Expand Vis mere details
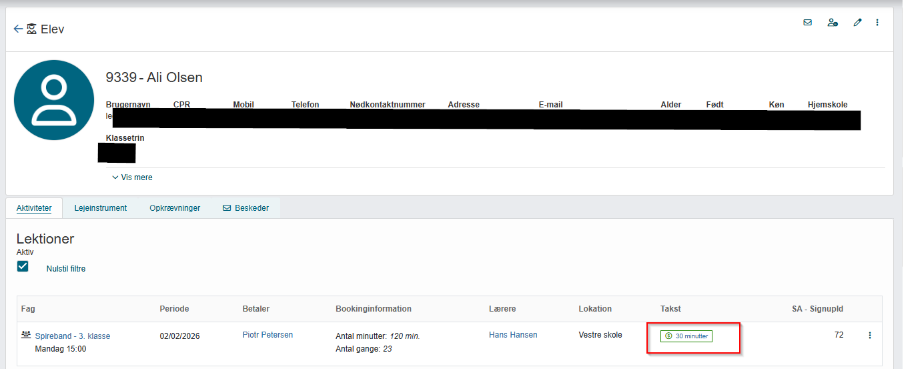Viewport: 903px width, 369px height. pos(132,177)
